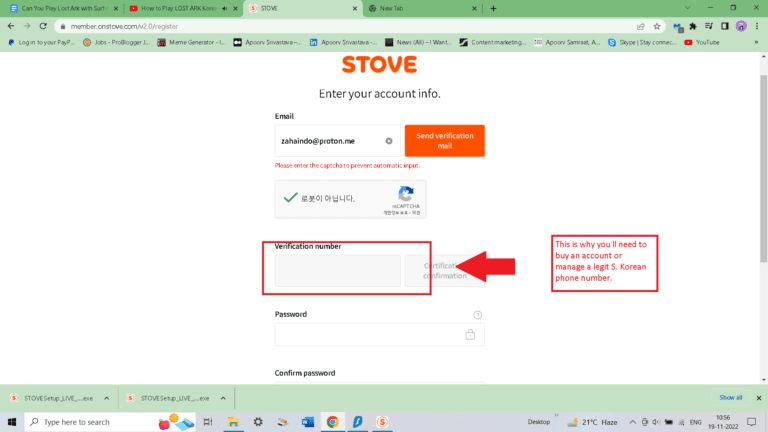The height and width of the screenshot is (432, 768).
Task: Expand the second STOVESetup download options
Action: tap(223, 398)
